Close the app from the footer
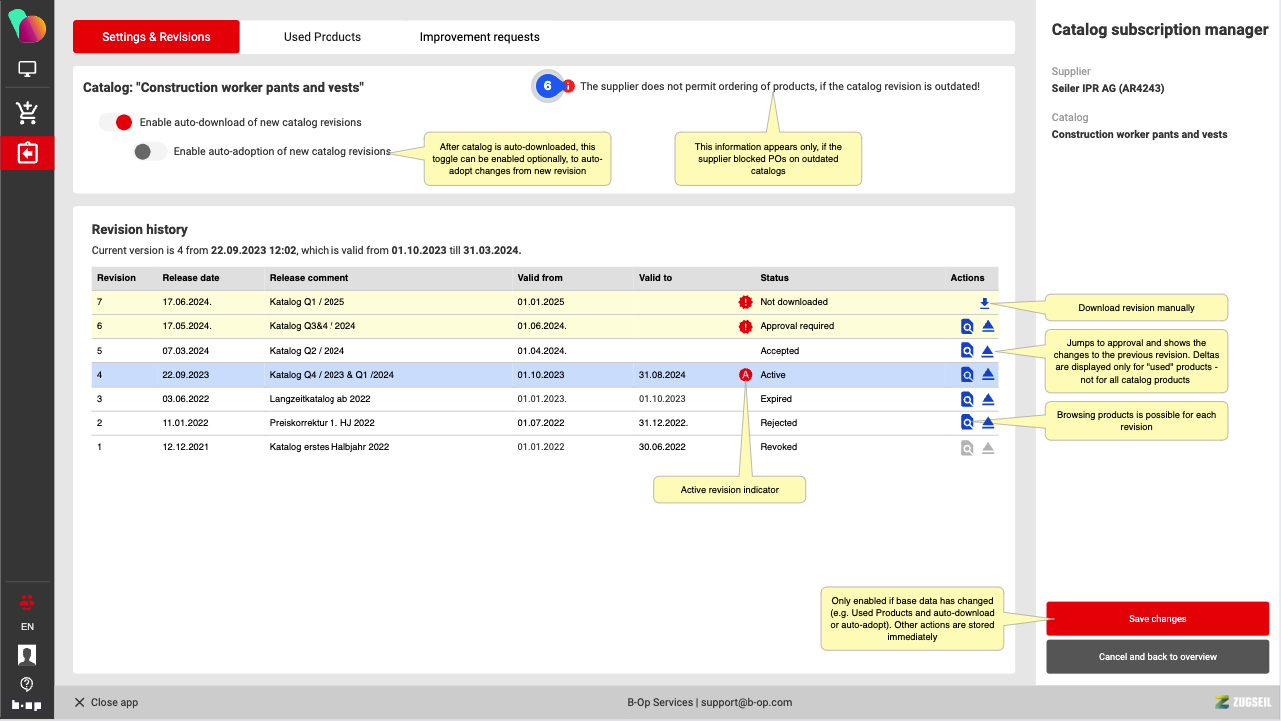 (x=106, y=703)
